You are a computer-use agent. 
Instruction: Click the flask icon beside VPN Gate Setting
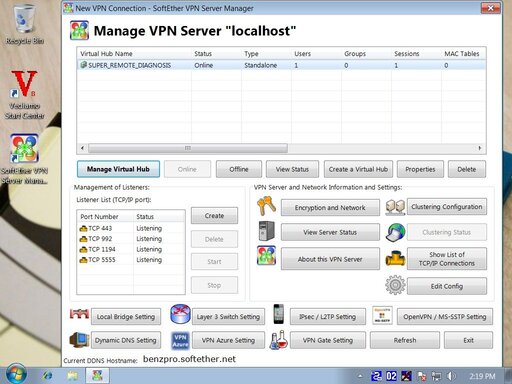click(x=279, y=340)
